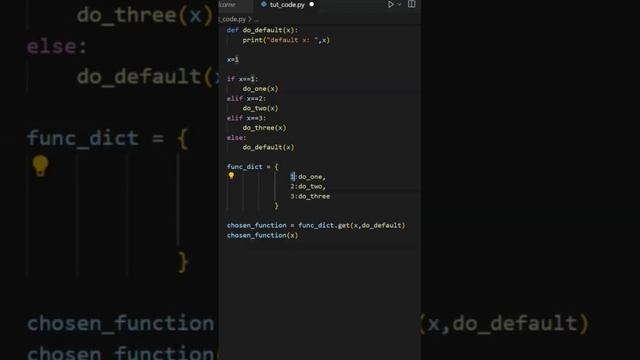This screenshot has width=640, height=360.
Task: Open the run options dropdown arrow
Action: point(399,4)
